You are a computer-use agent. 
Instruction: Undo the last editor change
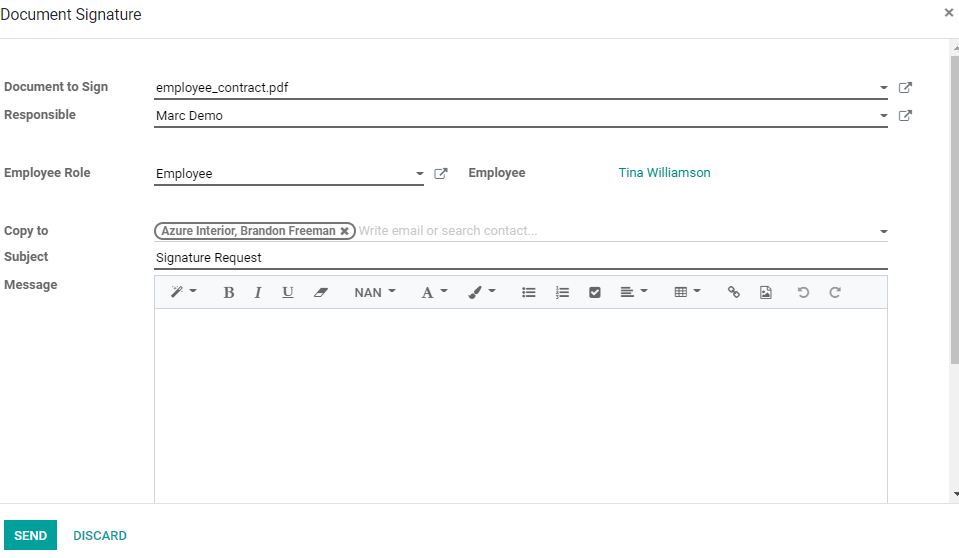tap(802, 293)
